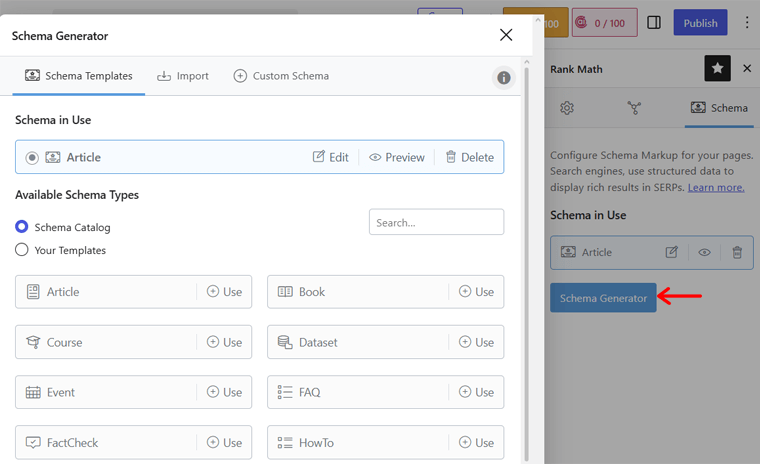This screenshot has width=760, height=464.
Task: Use the Article schema type
Action: click(224, 292)
